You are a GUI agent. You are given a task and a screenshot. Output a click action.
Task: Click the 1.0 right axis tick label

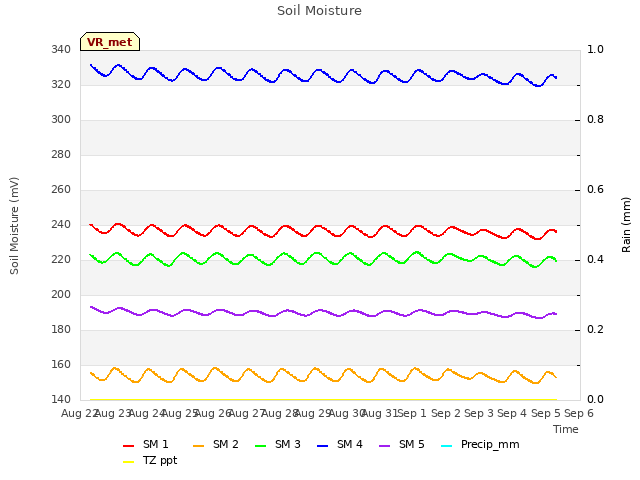[595, 50]
